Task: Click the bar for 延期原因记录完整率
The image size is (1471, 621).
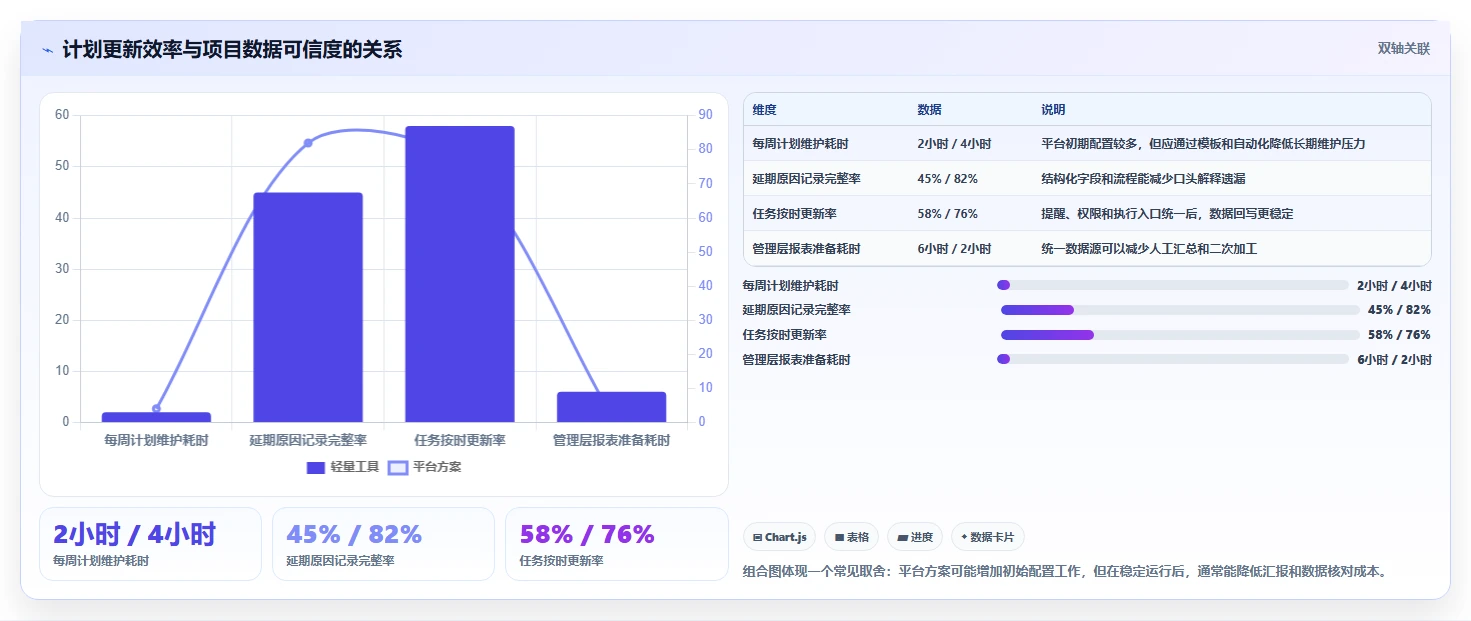Action: (x=308, y=307)
